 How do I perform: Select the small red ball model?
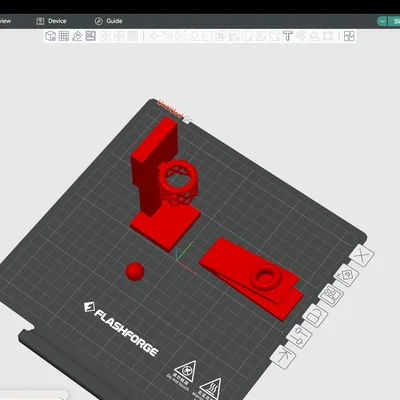click(x=135, y=271)
